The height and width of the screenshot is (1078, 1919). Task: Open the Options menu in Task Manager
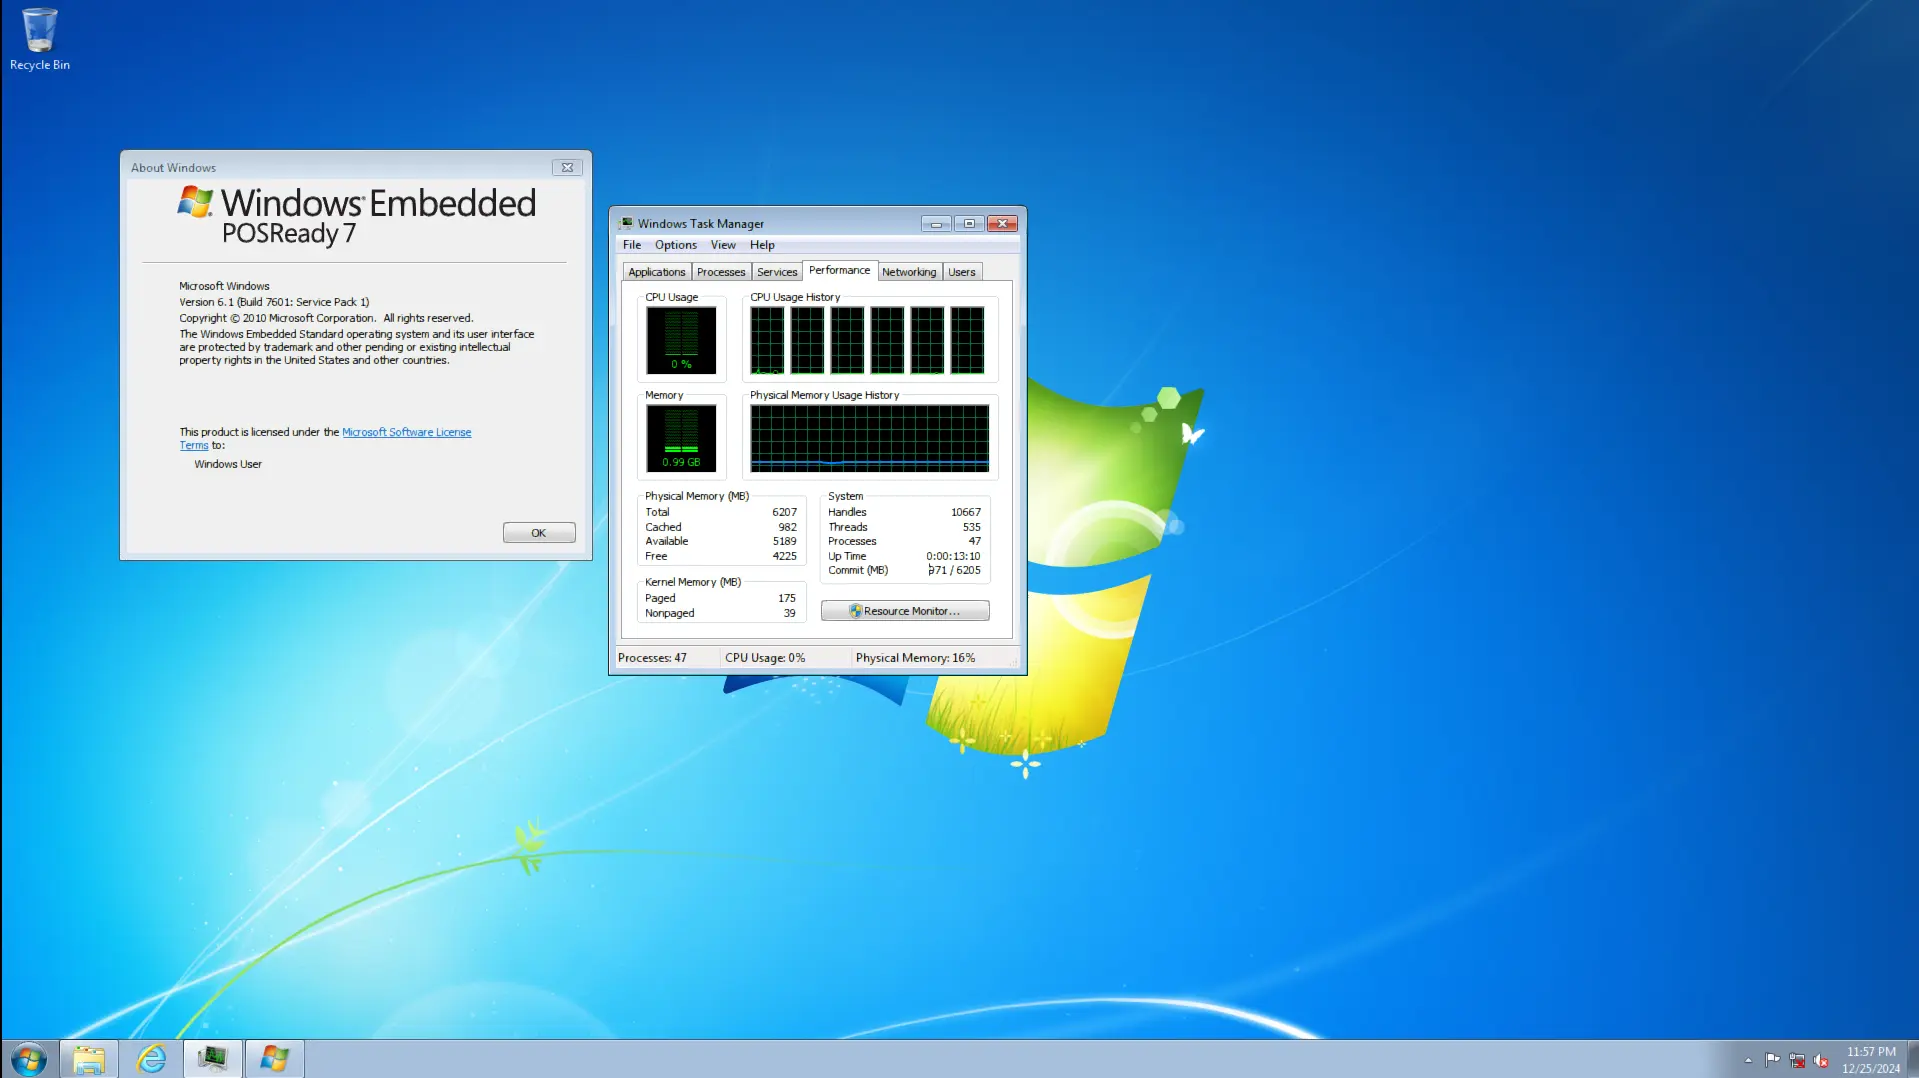[676, 245]
